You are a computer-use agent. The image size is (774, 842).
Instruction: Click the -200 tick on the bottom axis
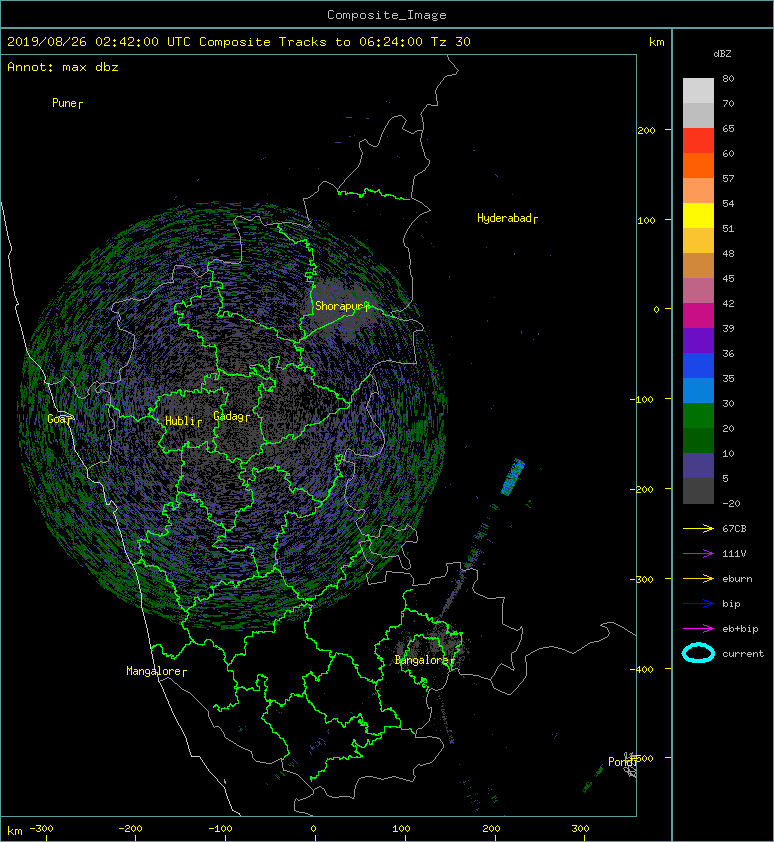pos(130,829)
